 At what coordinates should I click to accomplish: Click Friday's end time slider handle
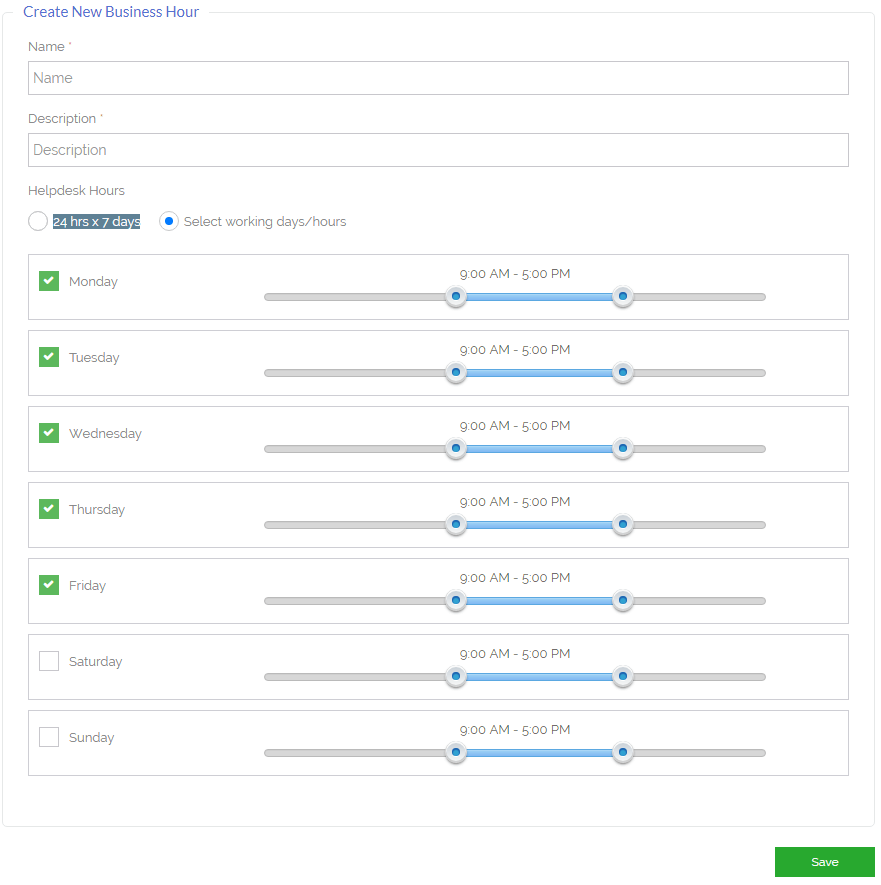tap(623, 600)
